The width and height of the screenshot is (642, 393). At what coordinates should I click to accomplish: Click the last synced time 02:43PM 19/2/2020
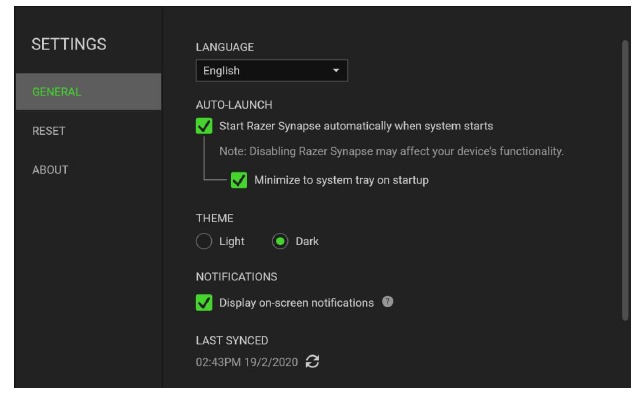[247, 362]
